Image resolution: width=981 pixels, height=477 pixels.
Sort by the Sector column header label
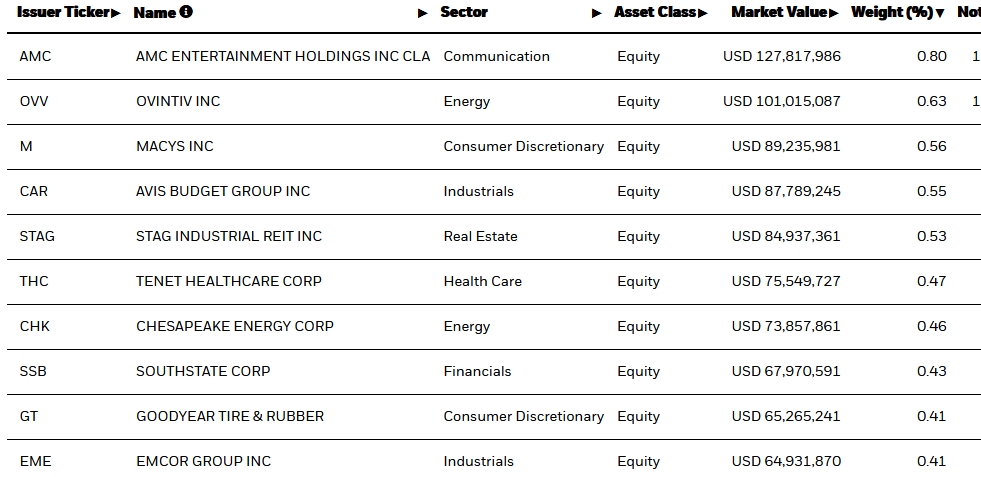464,13
